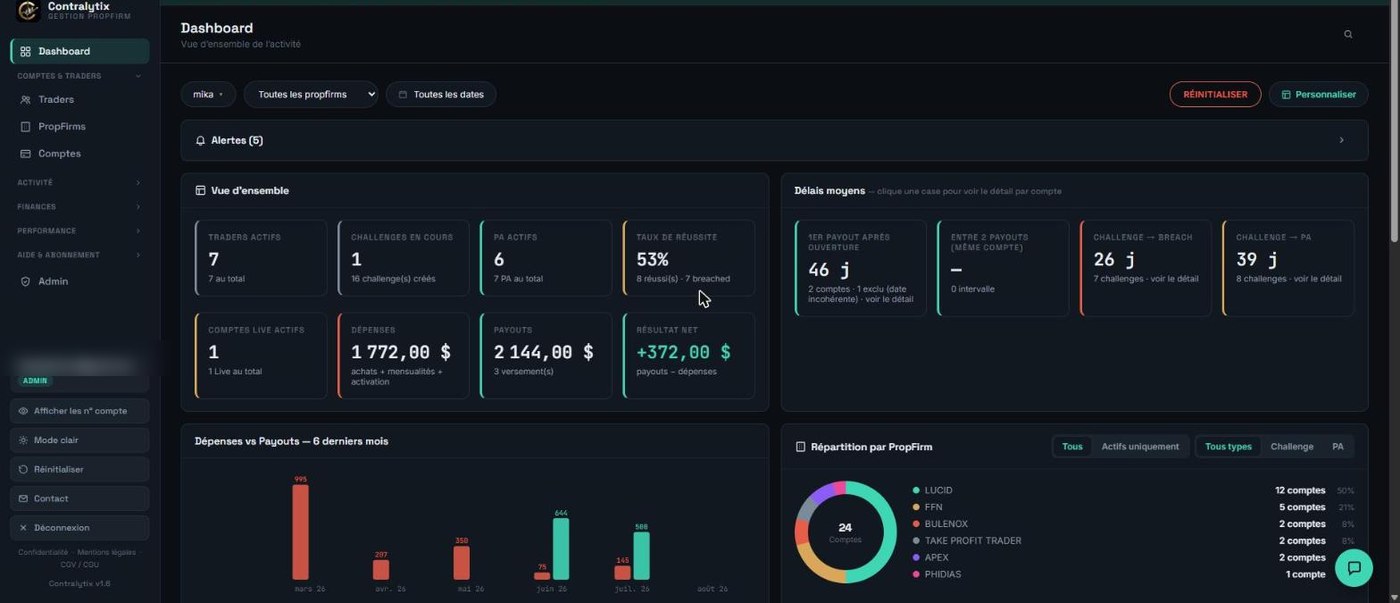Image resolution: width=1400 pixels, height=603 pixels.
Task: Toggle Afficher les n° compte
Action: pos(80,411)
